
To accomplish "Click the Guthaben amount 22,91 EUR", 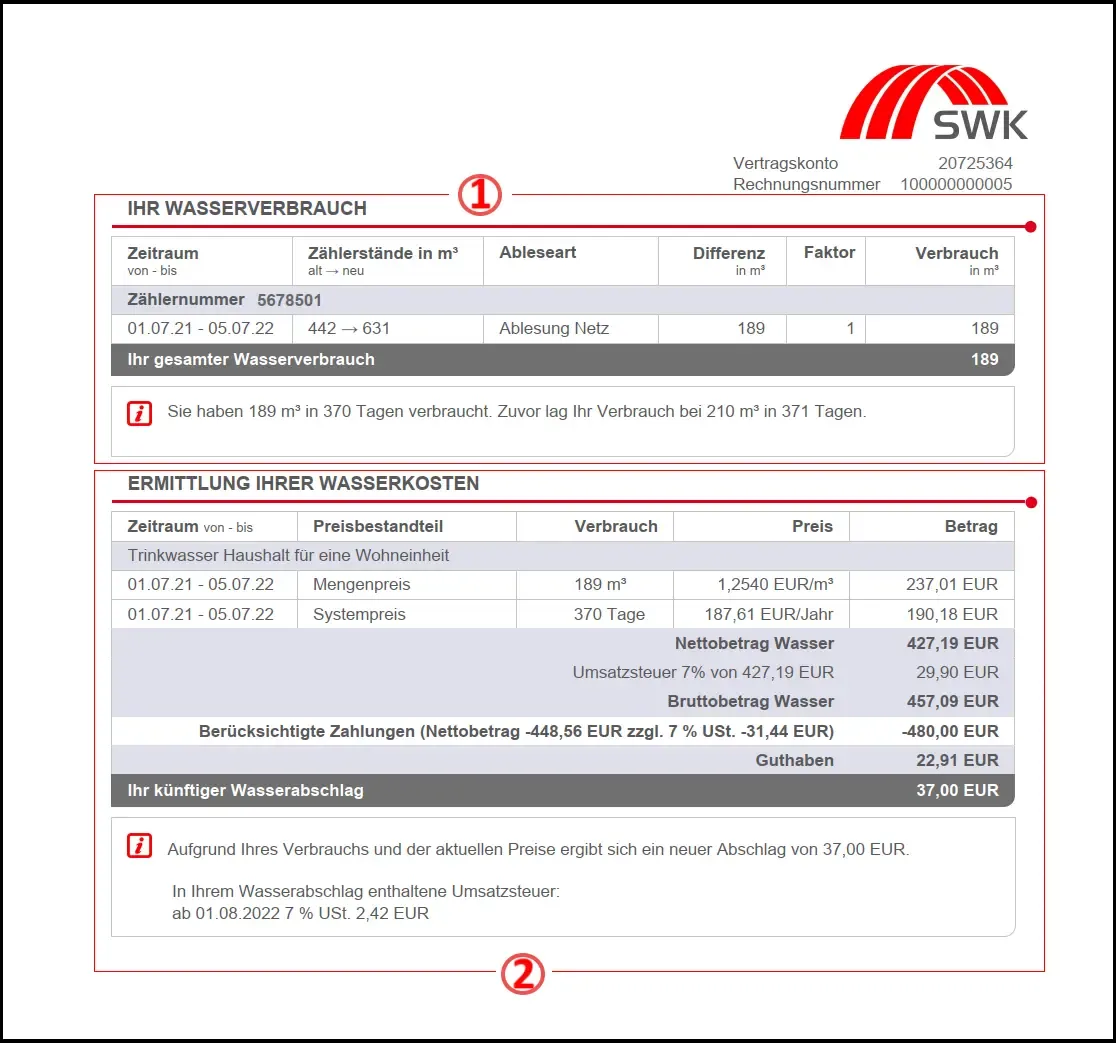I will click(957, 760).
